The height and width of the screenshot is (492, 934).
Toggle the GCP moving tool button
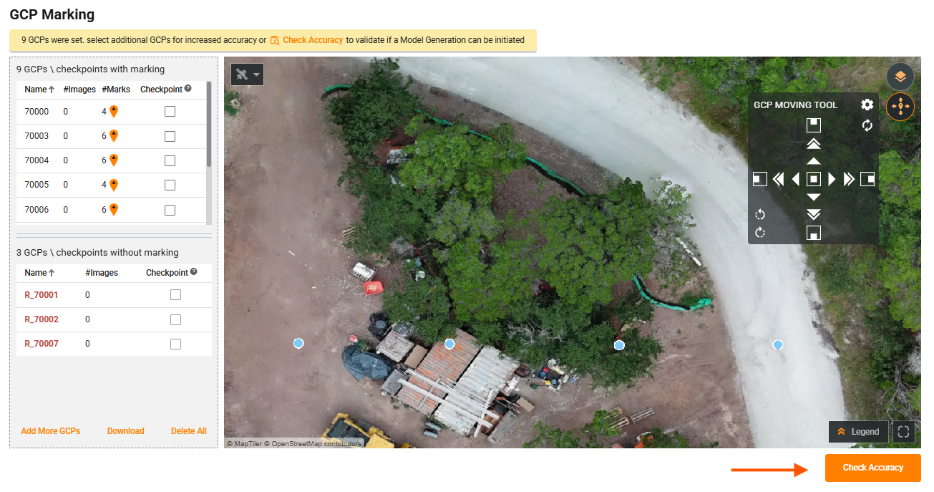pyautogui.click(x=900, y=107)
